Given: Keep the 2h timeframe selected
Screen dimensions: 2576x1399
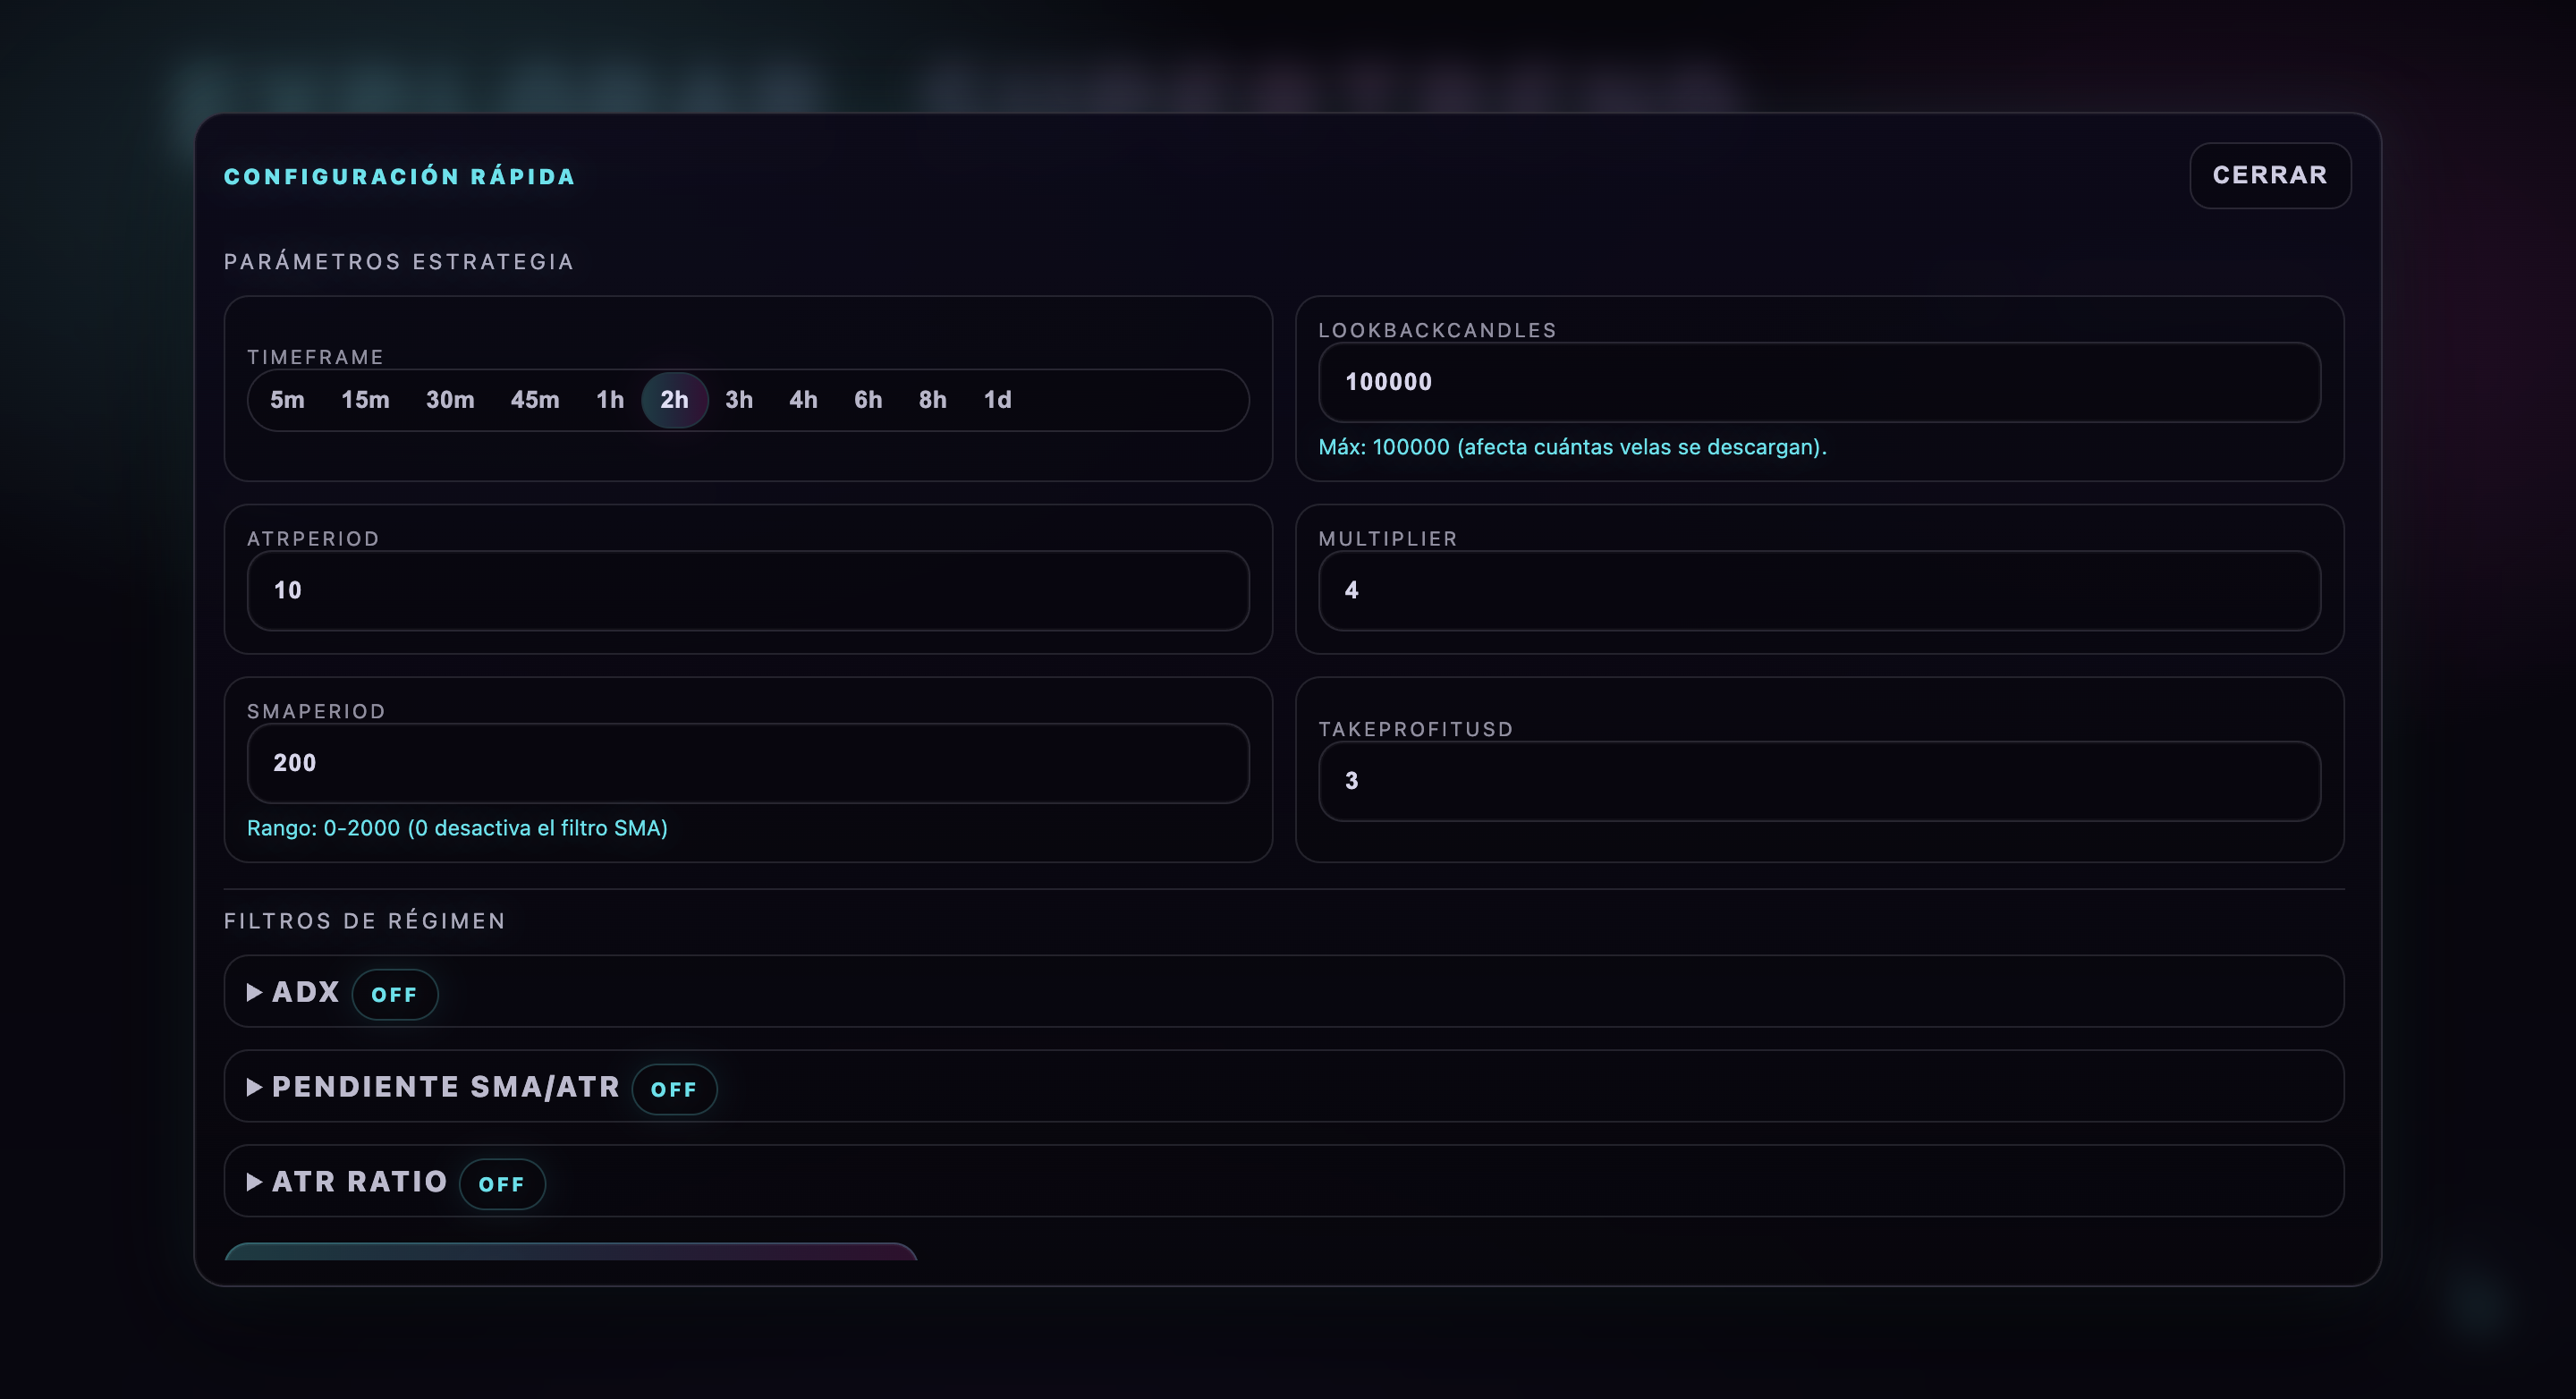Looking at the screenshot, I should point(674,399).
